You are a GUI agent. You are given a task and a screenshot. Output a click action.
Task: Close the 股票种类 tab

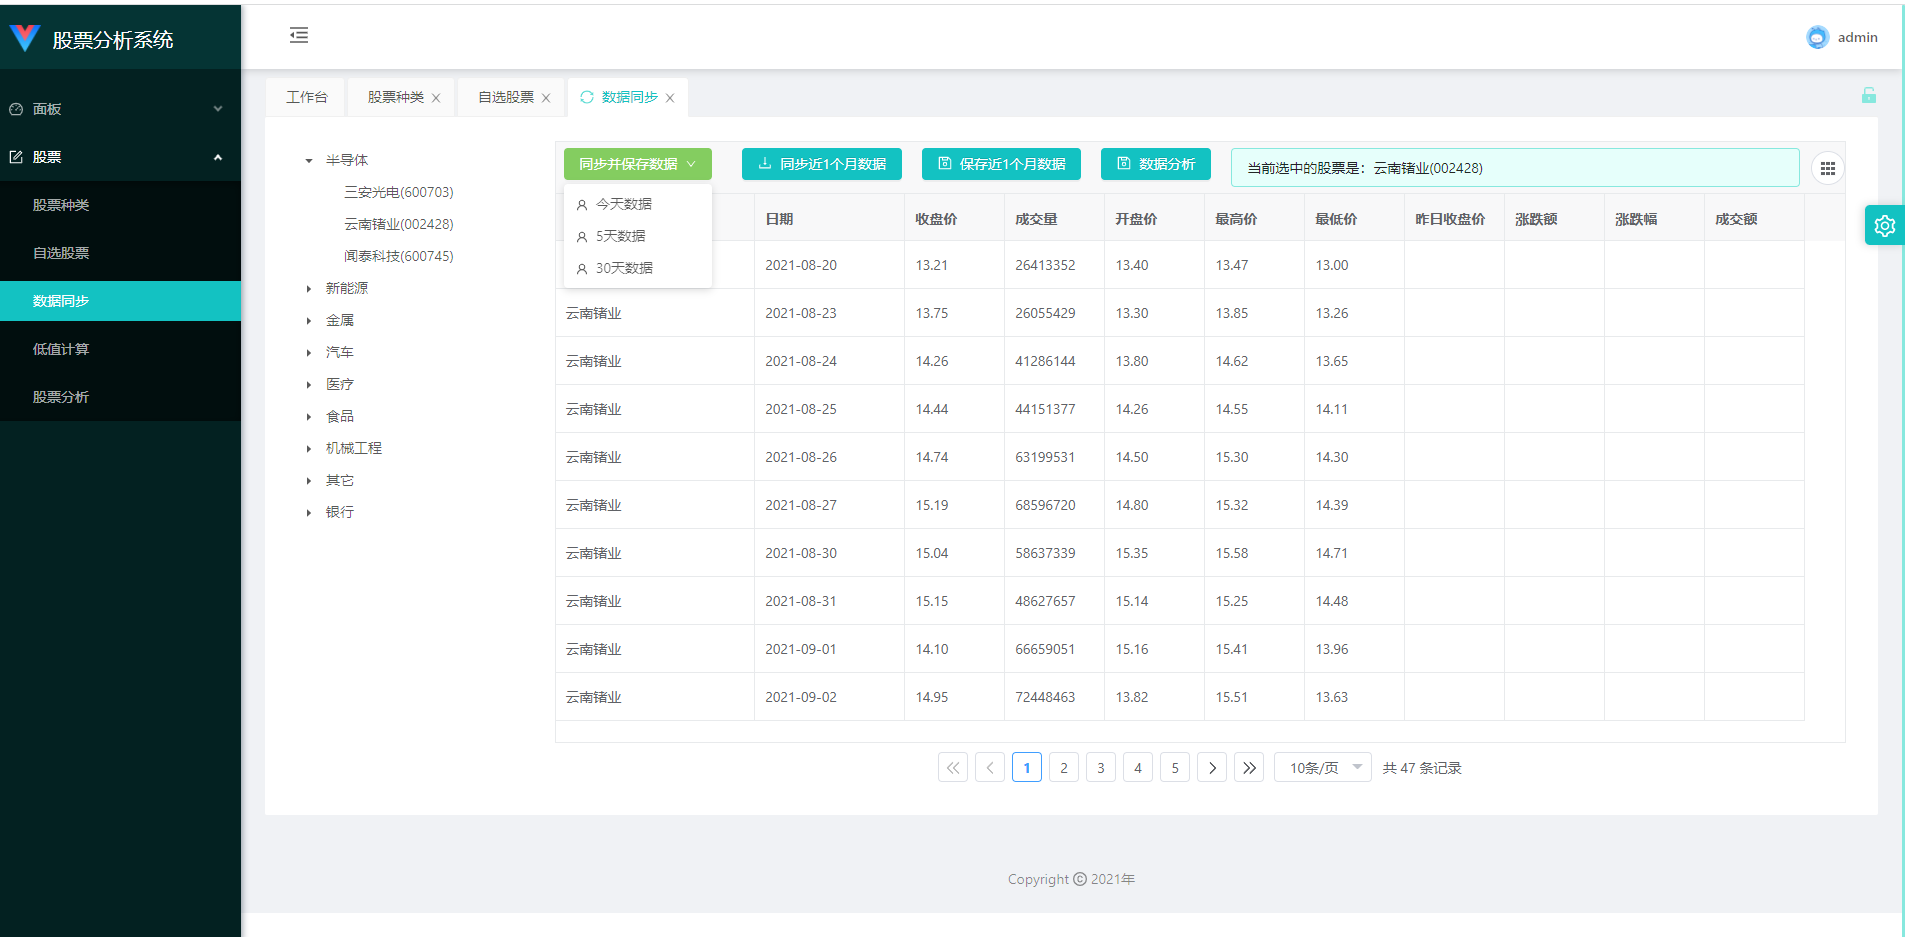(x=436, y=98)
